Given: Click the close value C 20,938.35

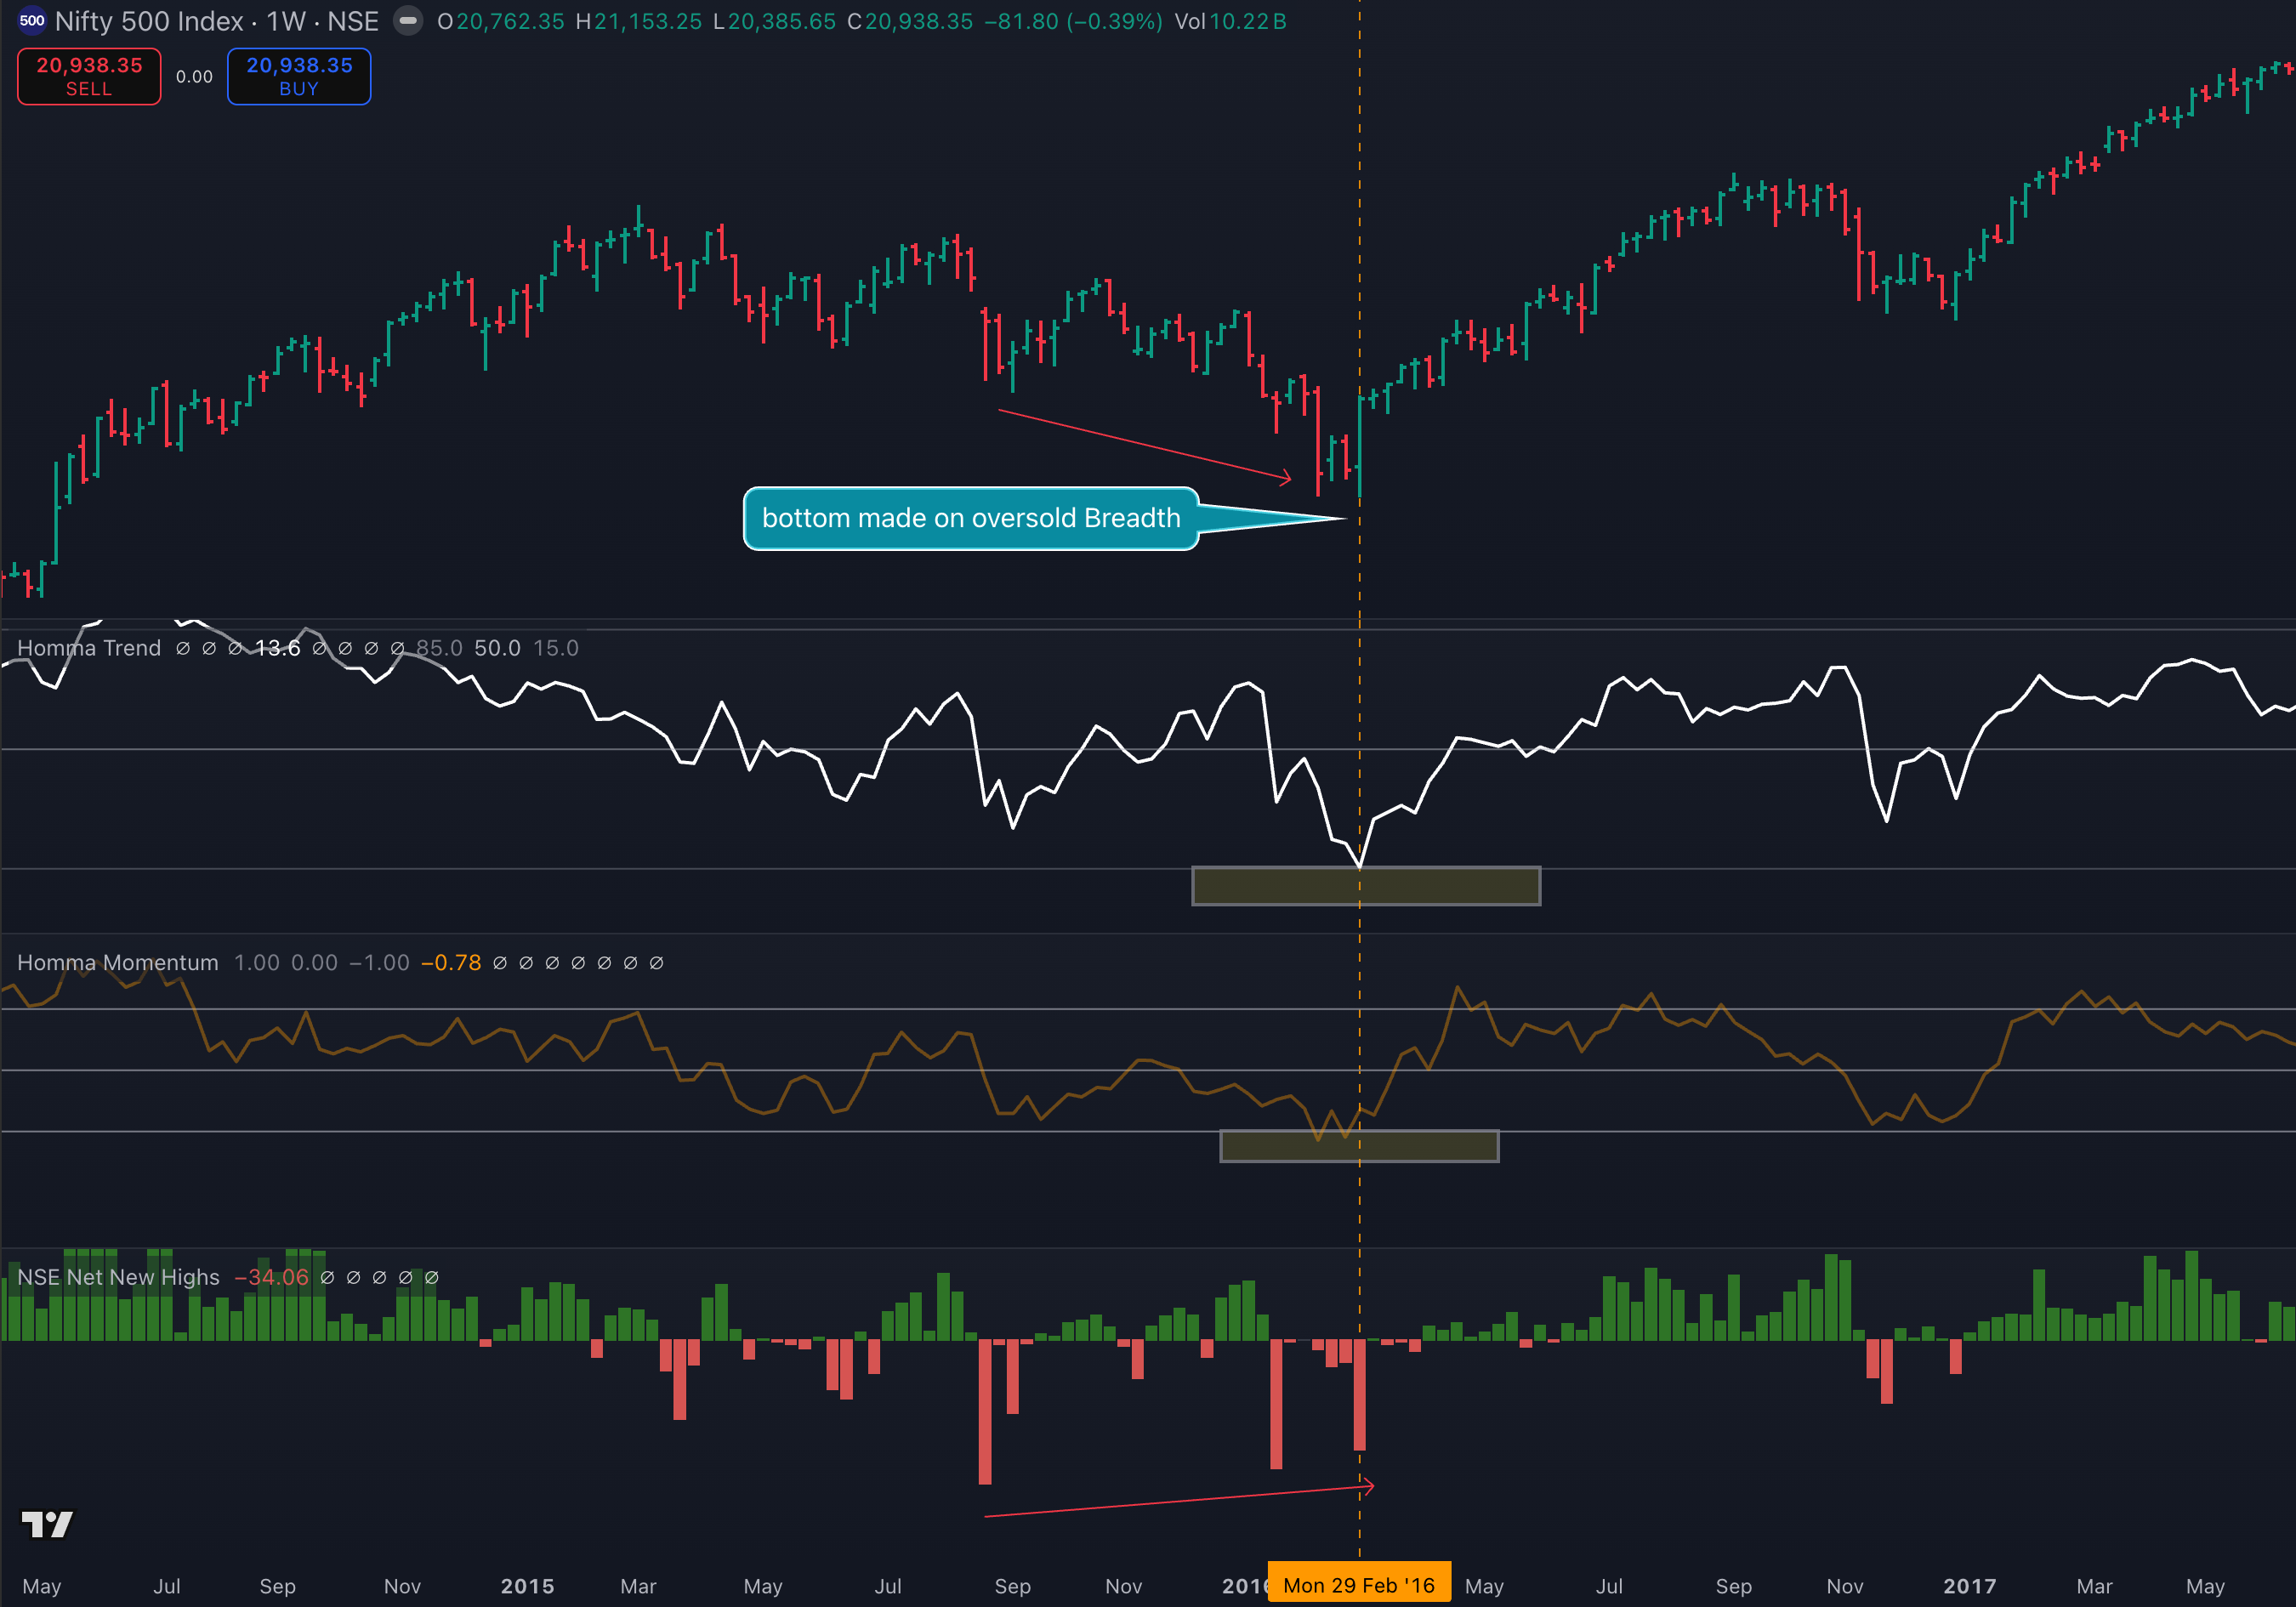Looking at the screenshot, I should pos(909,21).
